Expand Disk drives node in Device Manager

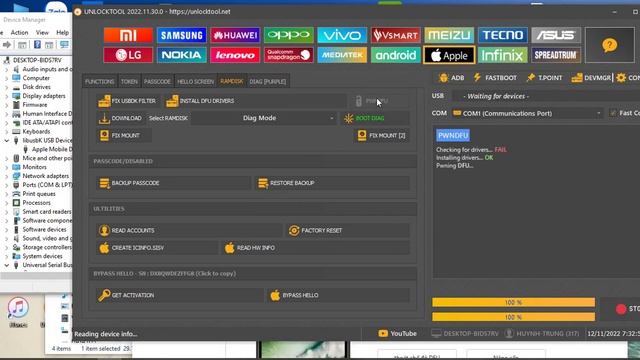coord(7,87)
